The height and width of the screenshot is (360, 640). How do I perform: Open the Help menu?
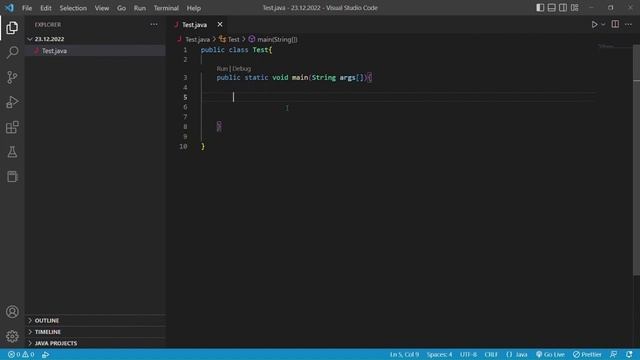coord(193,8)
